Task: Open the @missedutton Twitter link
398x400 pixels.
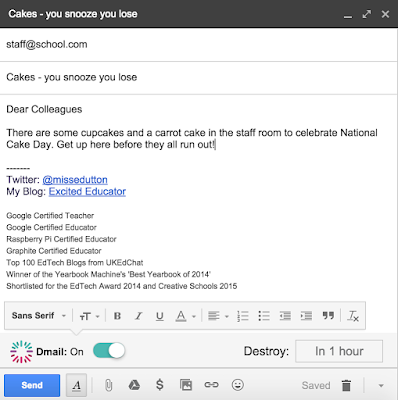Action: click(x=75, y=180)
